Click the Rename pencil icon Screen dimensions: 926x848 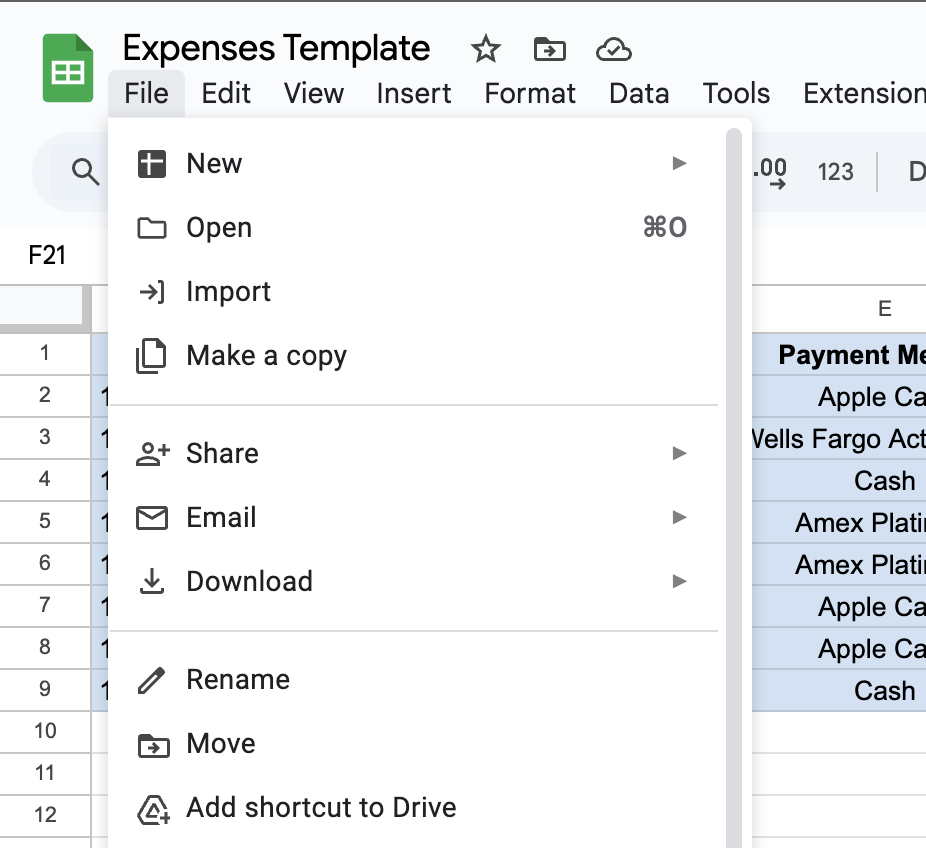[152, 680]
